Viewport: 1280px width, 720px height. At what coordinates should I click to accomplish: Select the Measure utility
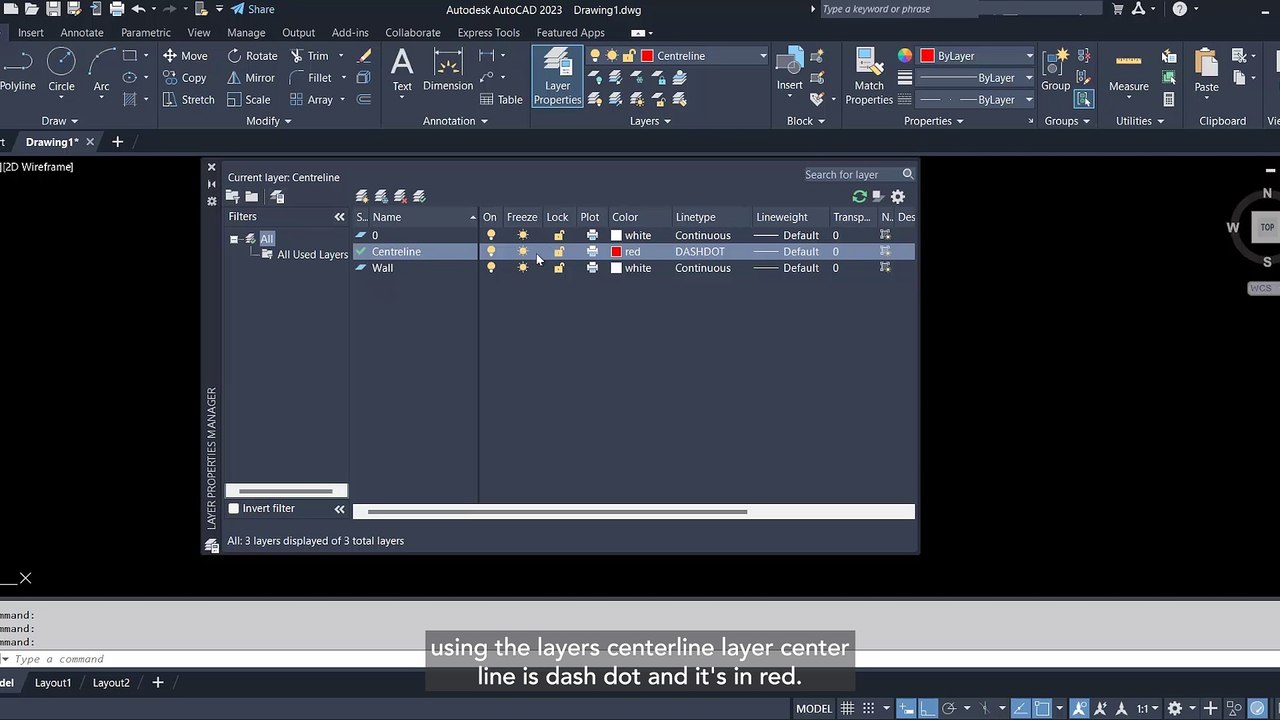click(1128, 71)
